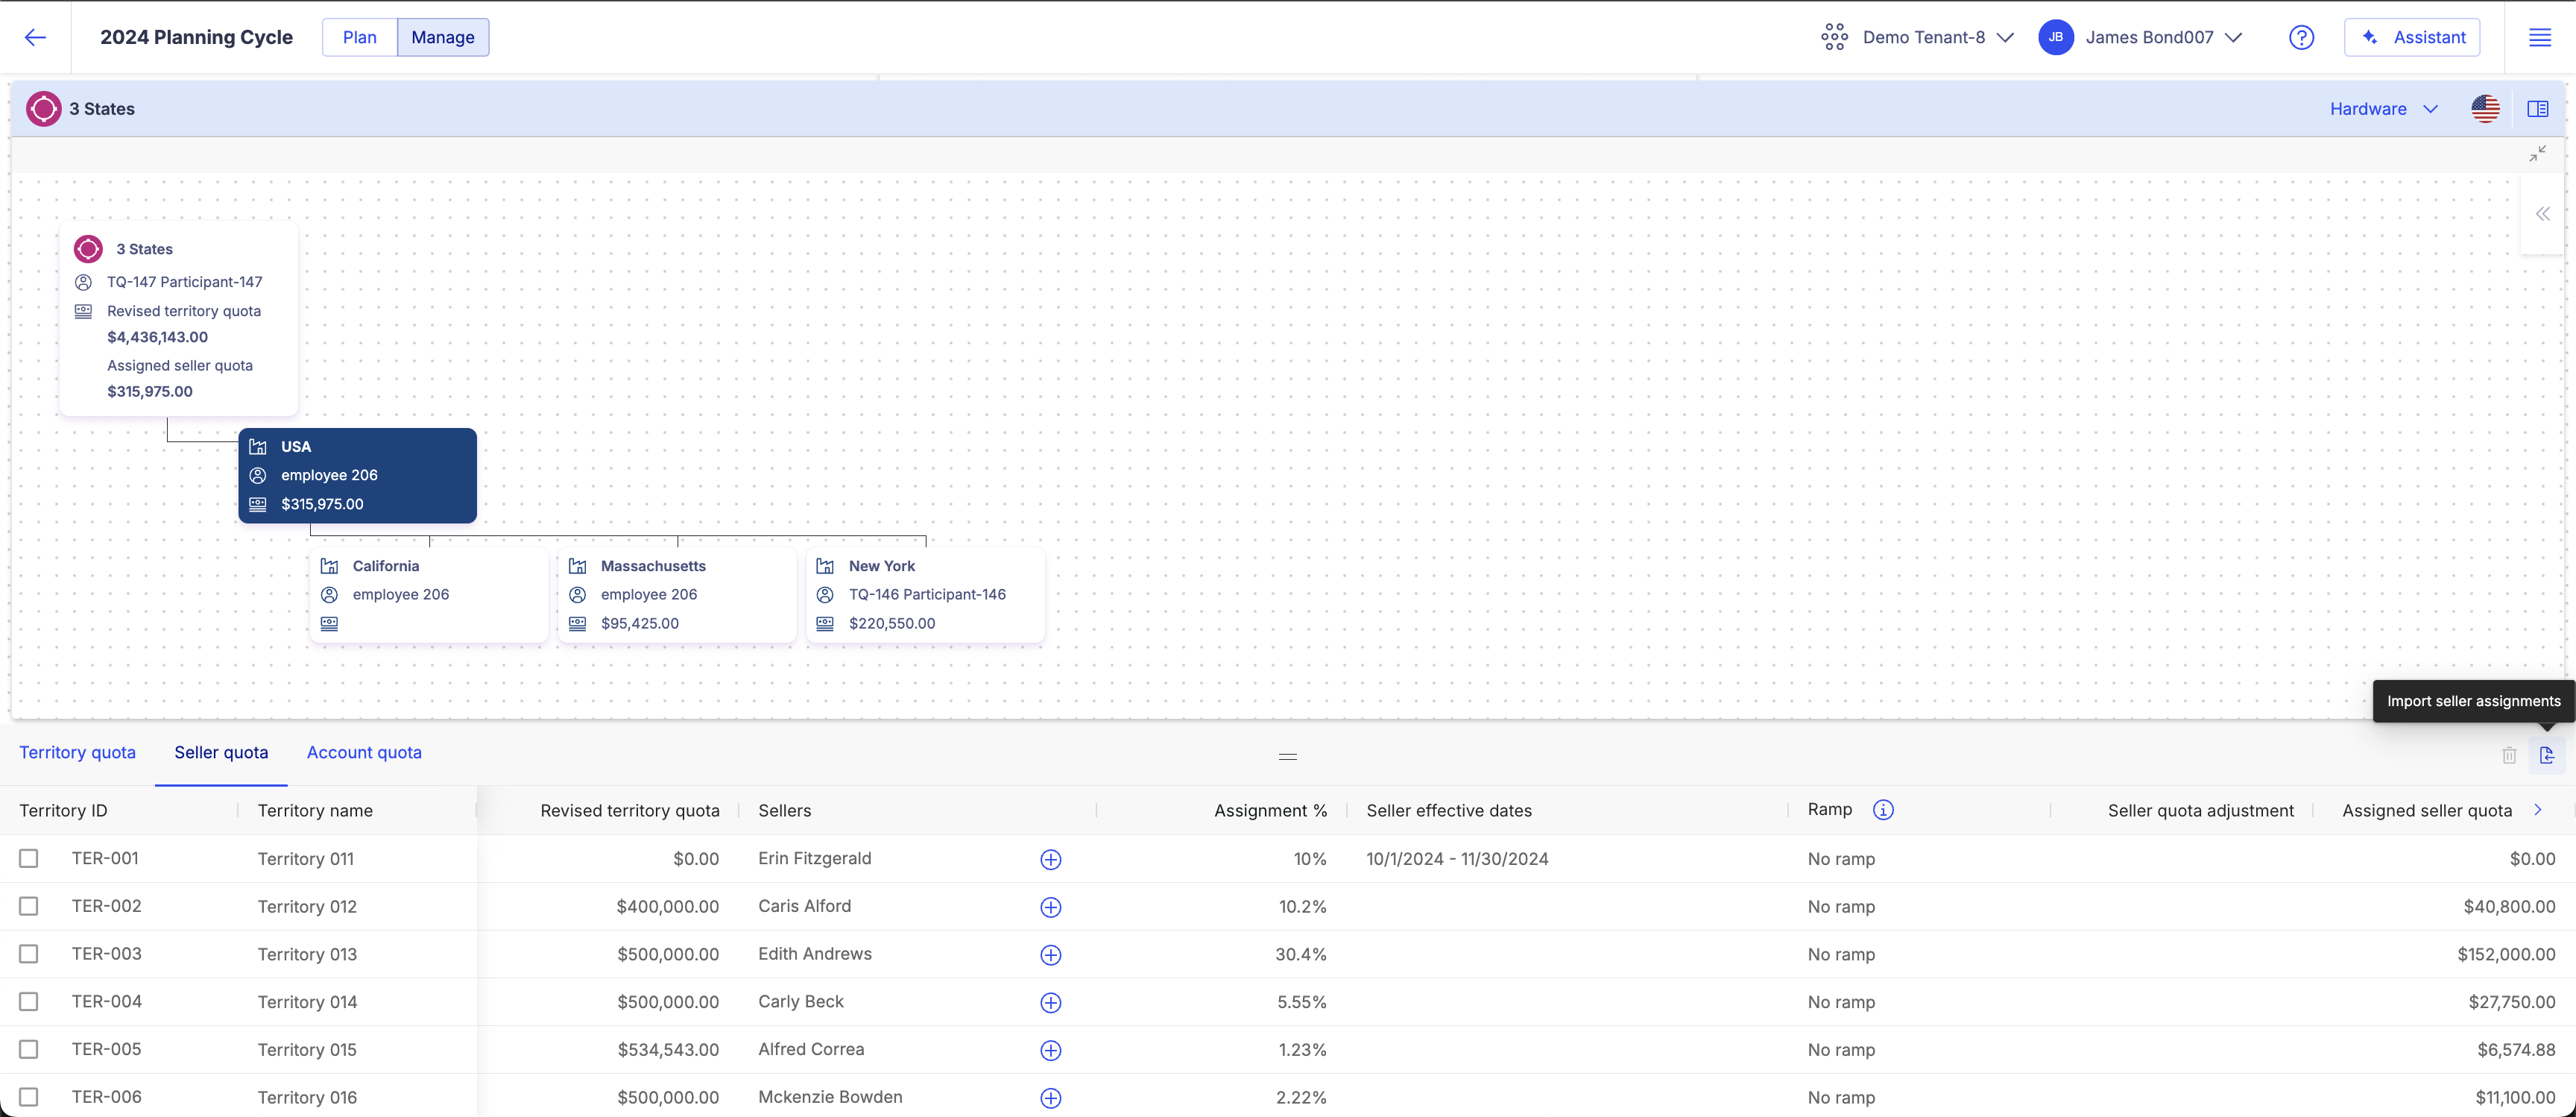The width and height of the screenshot is (2576, 1117).
Task: Select the California hierarchy node
Action: [429, 595]
